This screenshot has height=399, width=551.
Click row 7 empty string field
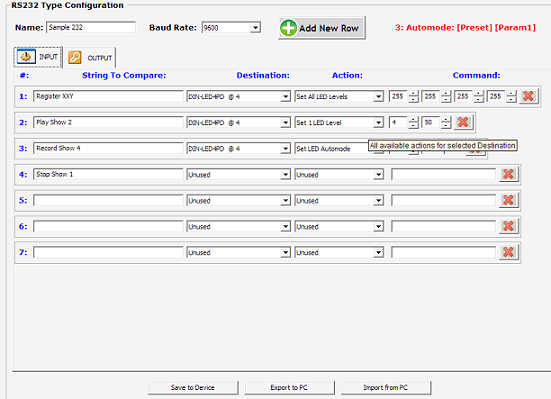108,252
